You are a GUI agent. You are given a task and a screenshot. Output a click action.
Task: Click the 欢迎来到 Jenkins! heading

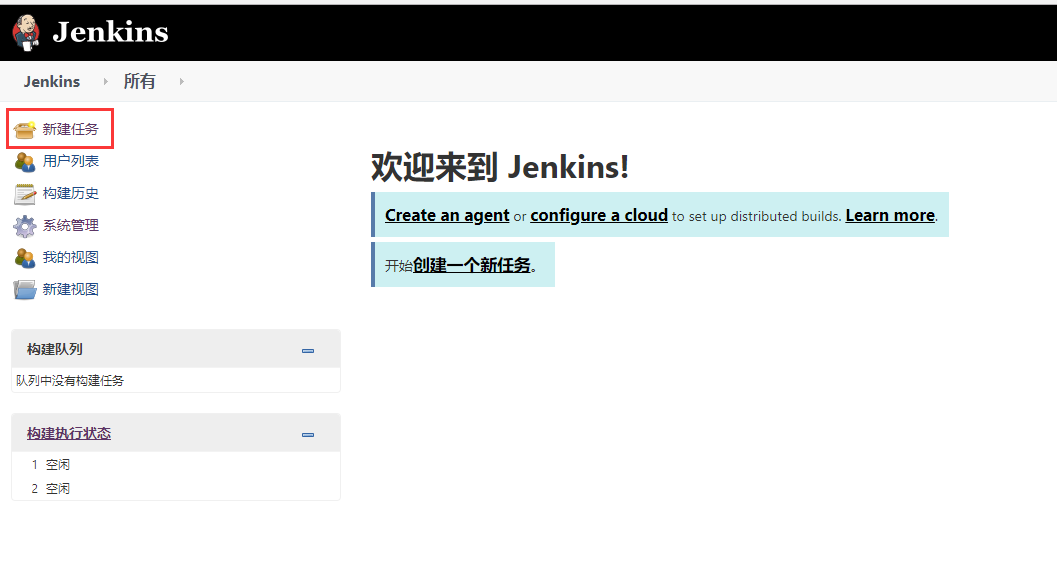tap(500, 167)
